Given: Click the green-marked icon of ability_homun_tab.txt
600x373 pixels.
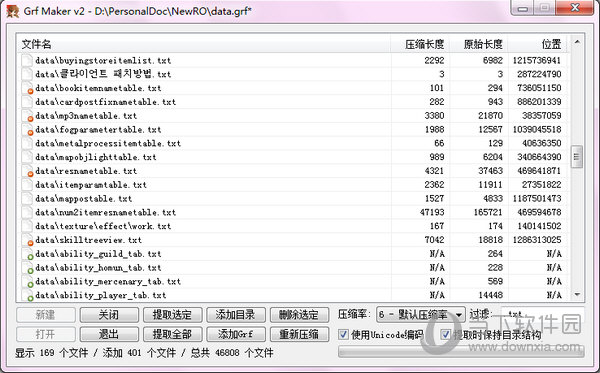Looking at the screenshot, I should 27,268.
